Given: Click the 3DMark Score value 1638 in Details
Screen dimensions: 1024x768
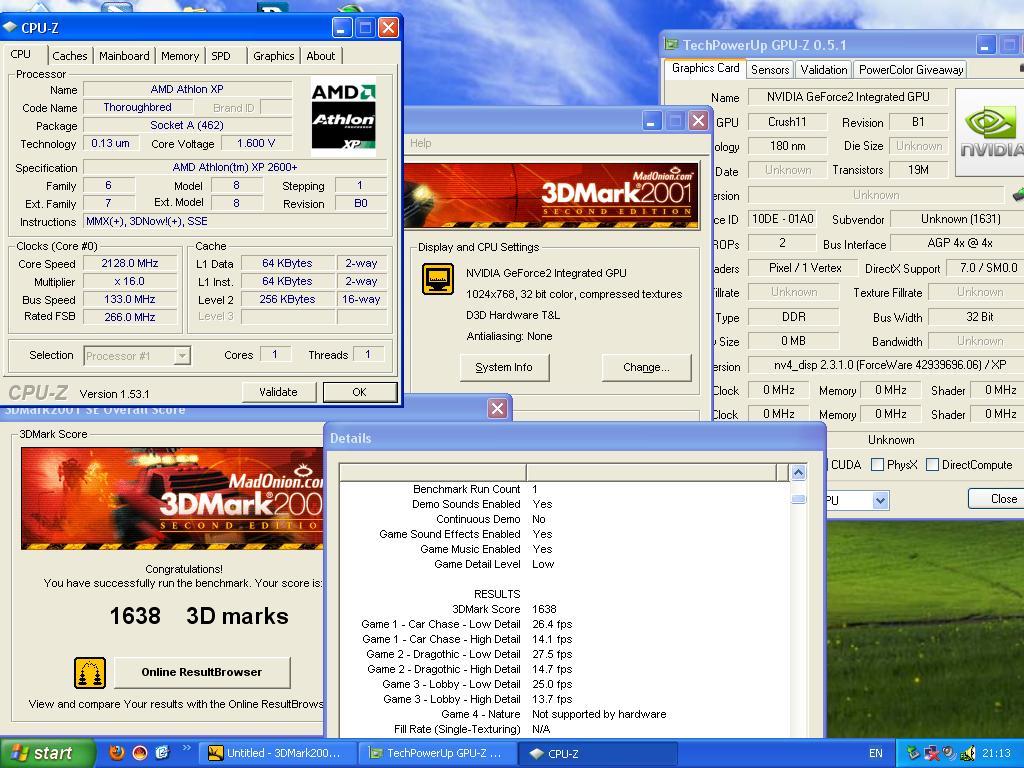Looking at the screenshot, I should tap(544, 609).
